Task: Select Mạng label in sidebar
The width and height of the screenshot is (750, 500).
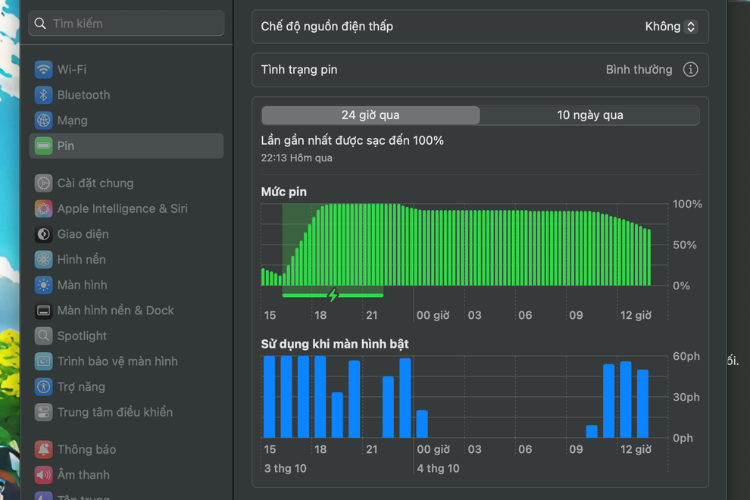Action: [72, 121]
